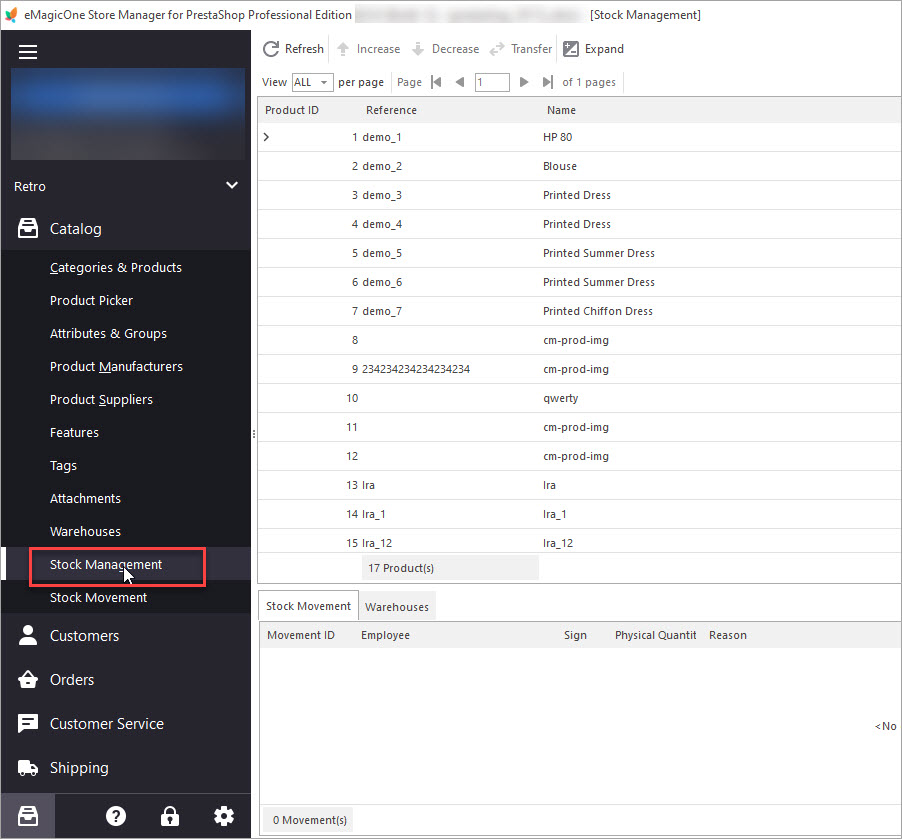902x839 pixels.
Task: Click the lock icon in bottom bar
Action: click(x=170, y=816)
